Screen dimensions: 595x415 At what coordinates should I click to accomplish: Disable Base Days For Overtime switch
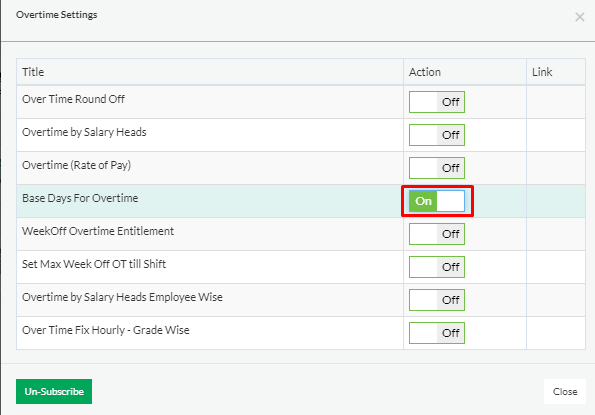pyautogui.click(x=437, y=201)
